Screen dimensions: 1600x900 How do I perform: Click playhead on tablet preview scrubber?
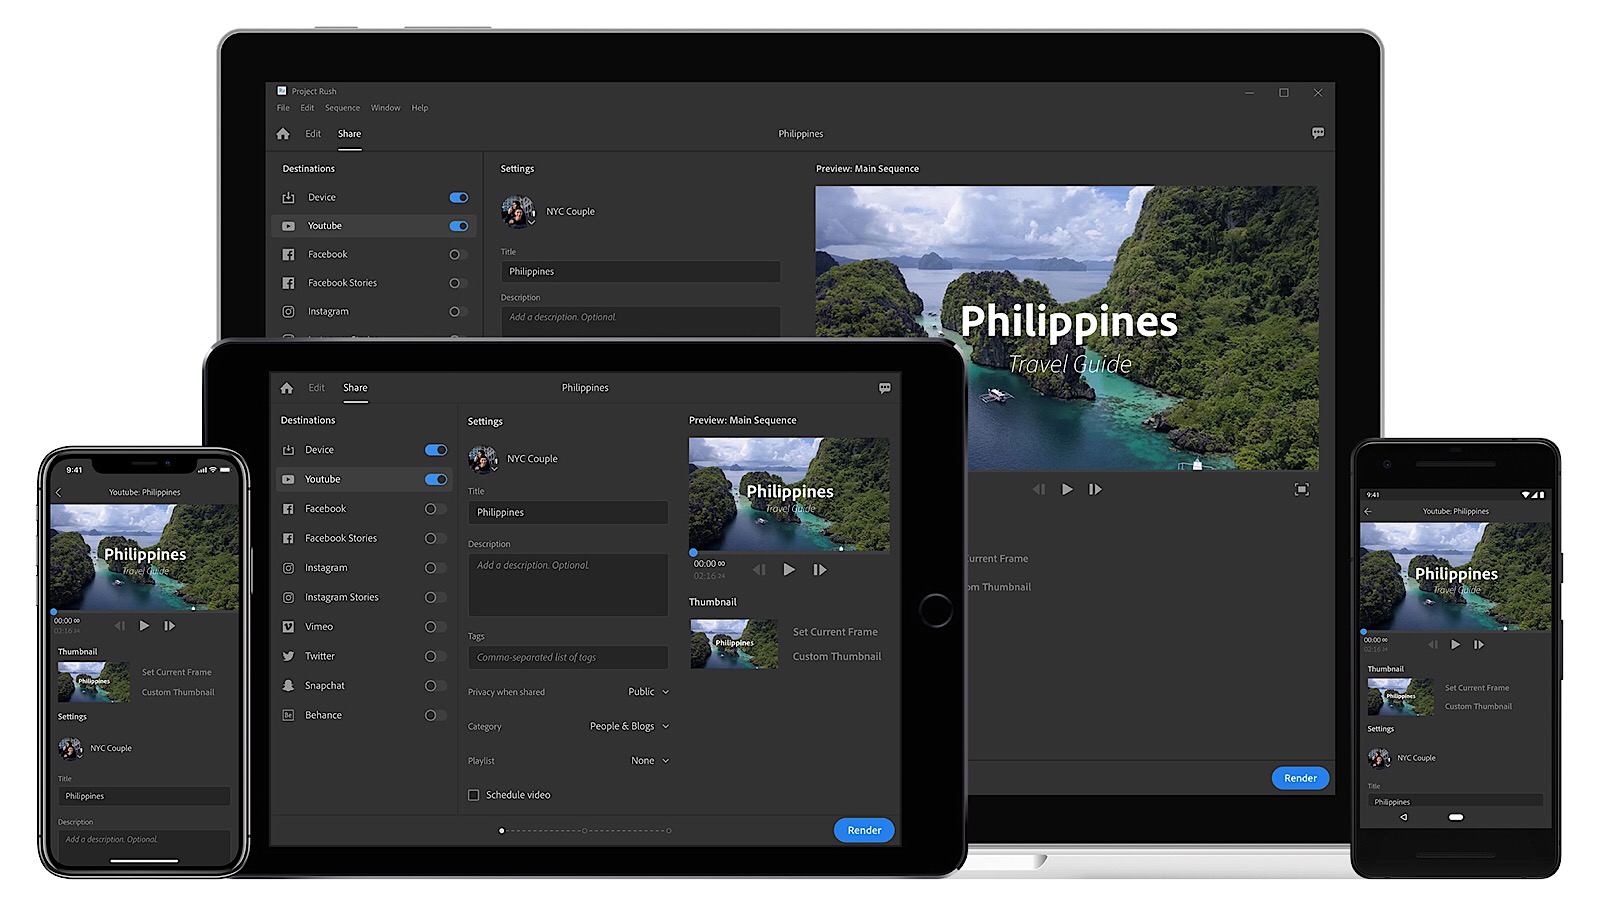click(693, 552)
